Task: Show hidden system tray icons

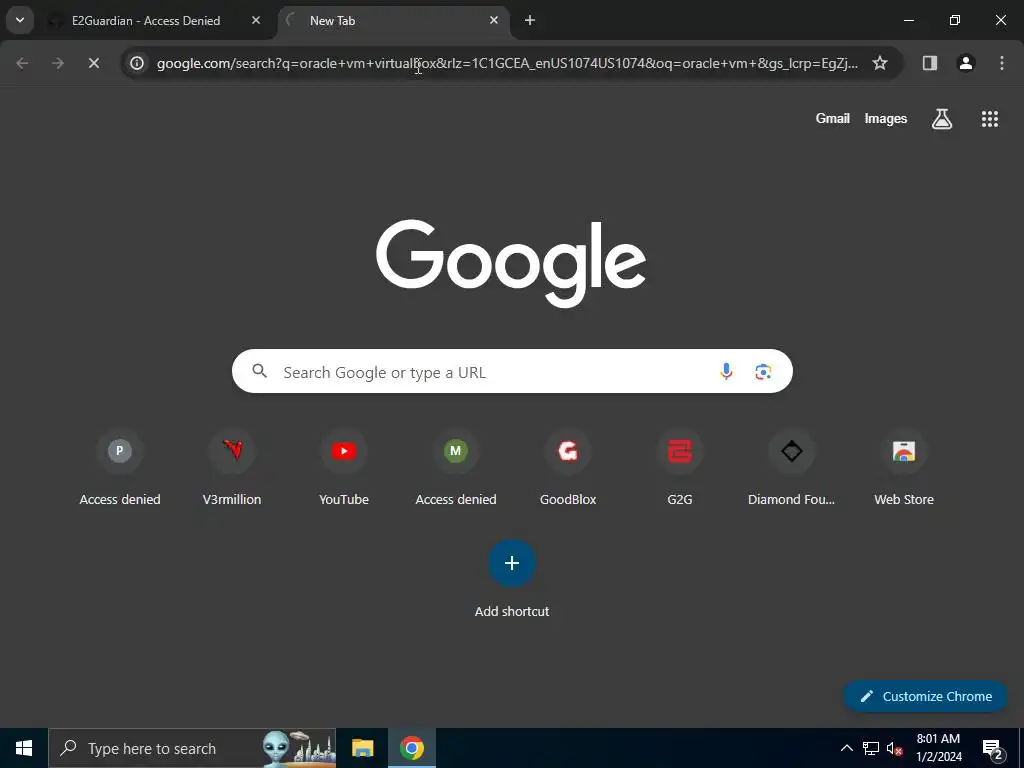Action: 846,748
